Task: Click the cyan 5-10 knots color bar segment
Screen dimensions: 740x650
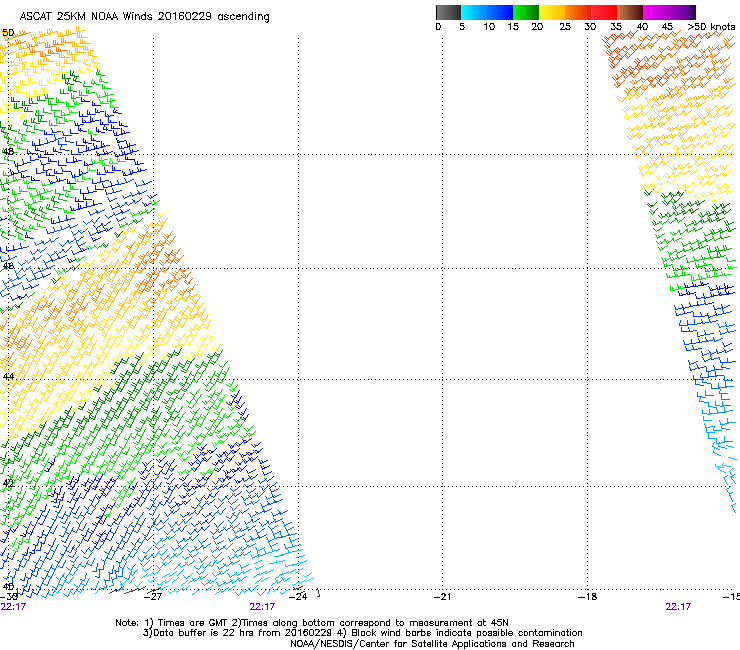Action: (x=474, y=12)
